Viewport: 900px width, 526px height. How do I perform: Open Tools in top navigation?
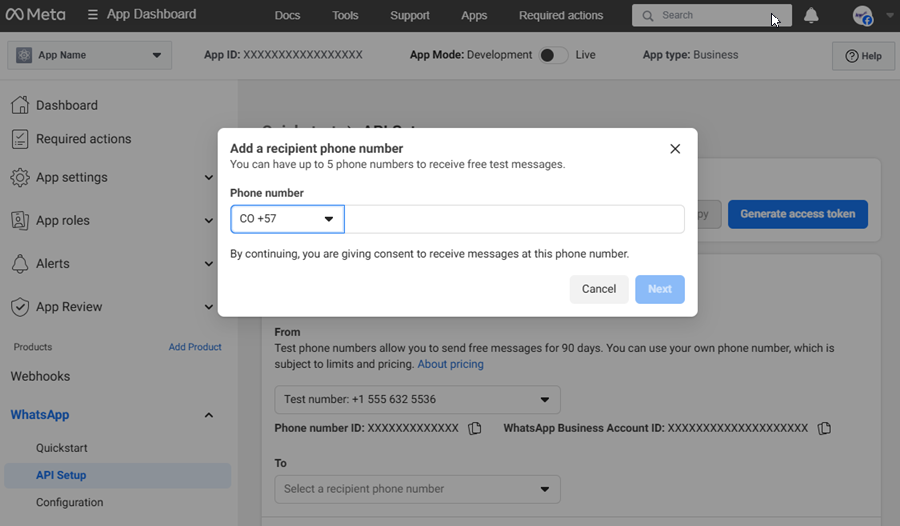coord(345,16)
